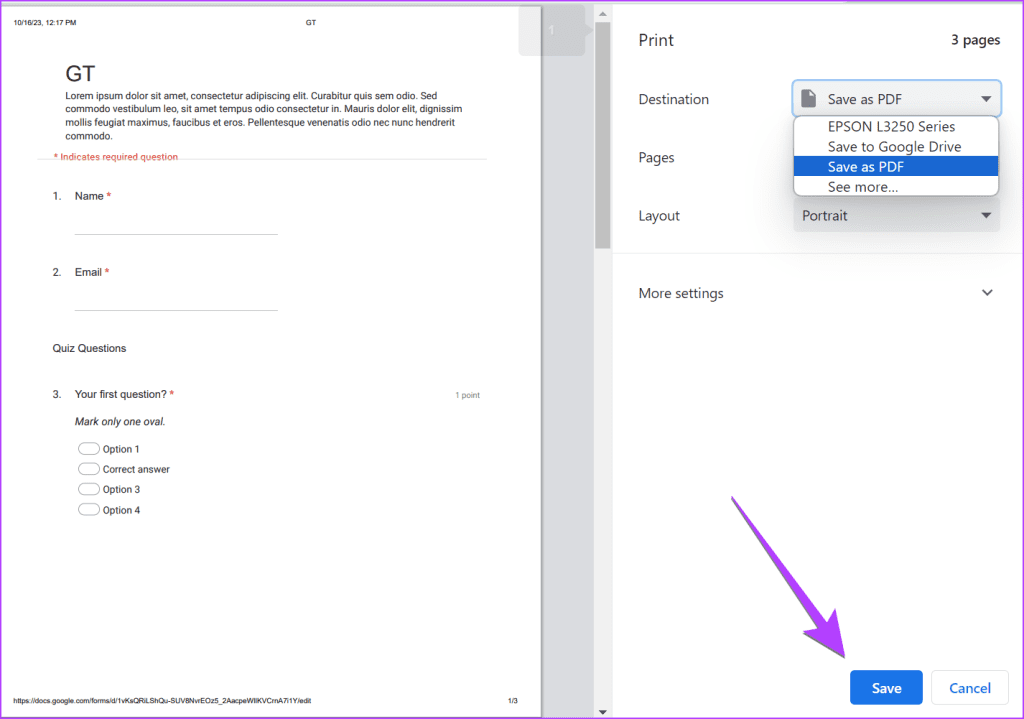Click the Cancel button
1024x719 pixels.
[x=969, y=687]
